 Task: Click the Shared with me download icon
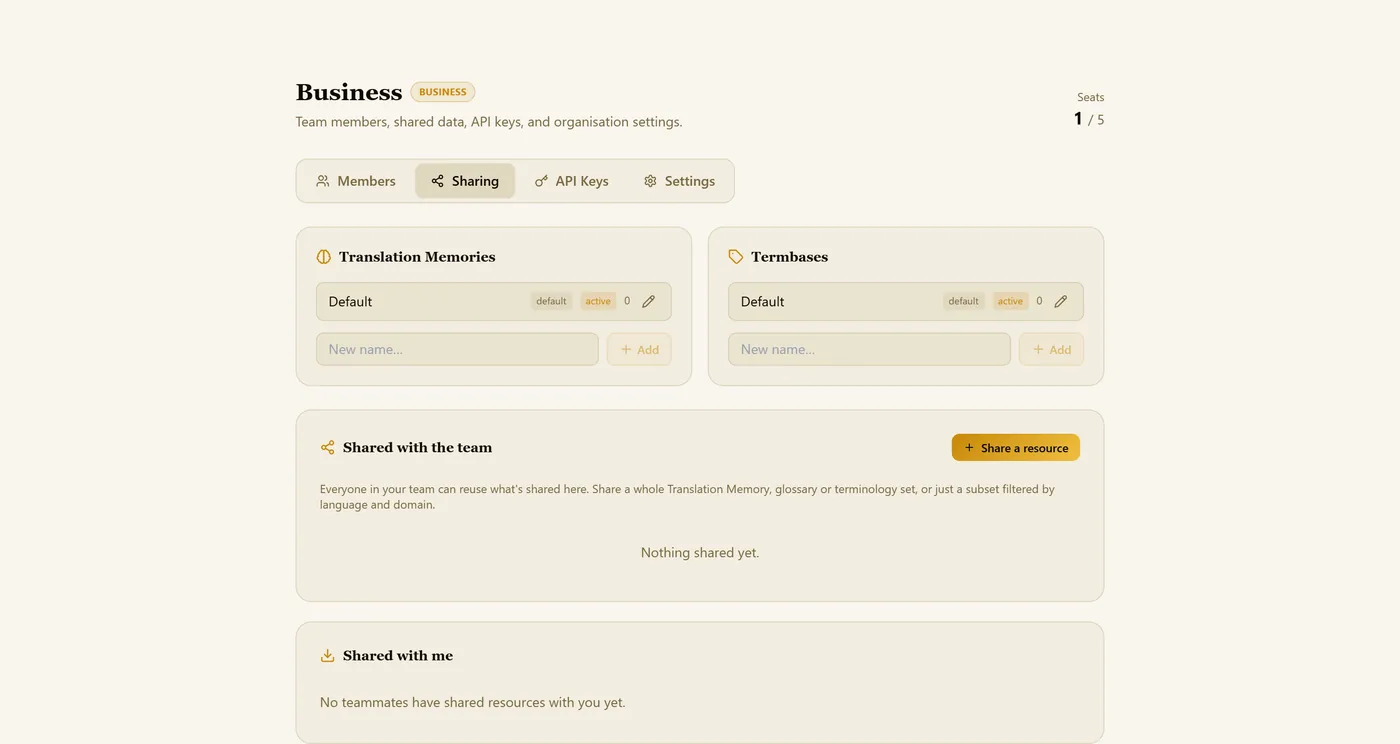(x=327, y=656)
